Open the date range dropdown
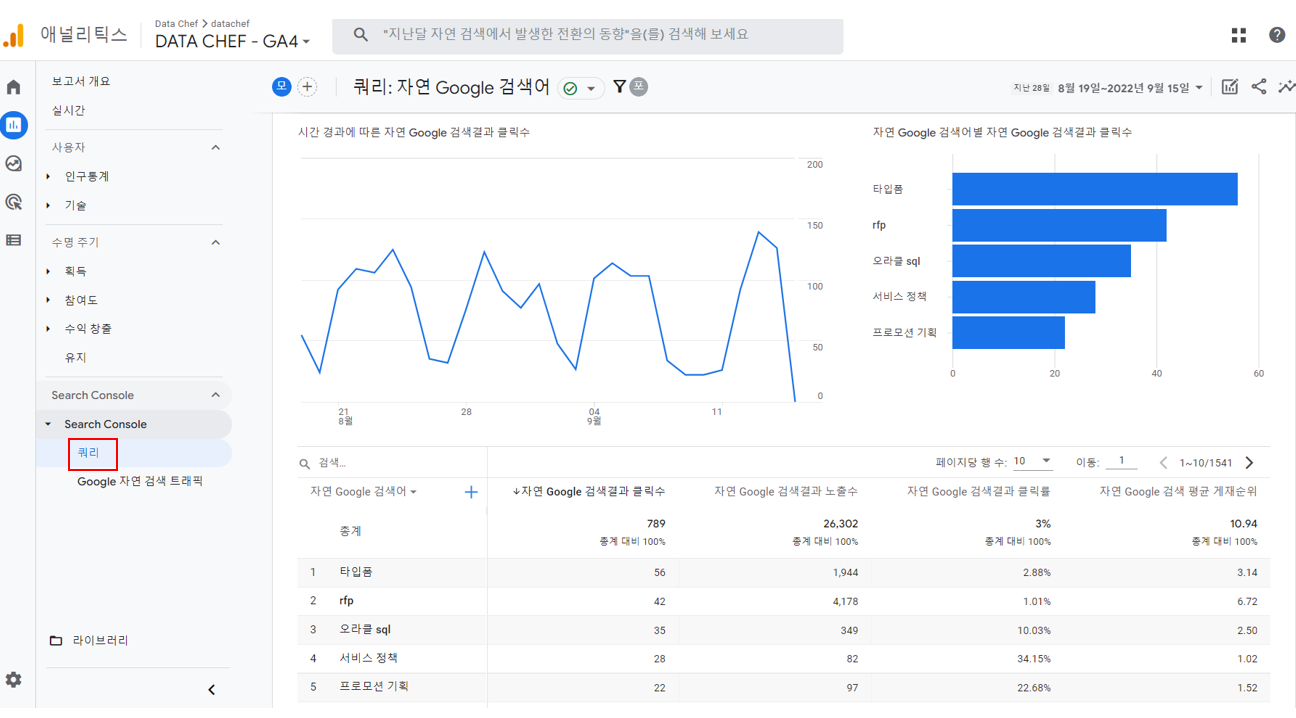Image resolution: width=1296 pixels, height=718 pixels. point(1130,88)
